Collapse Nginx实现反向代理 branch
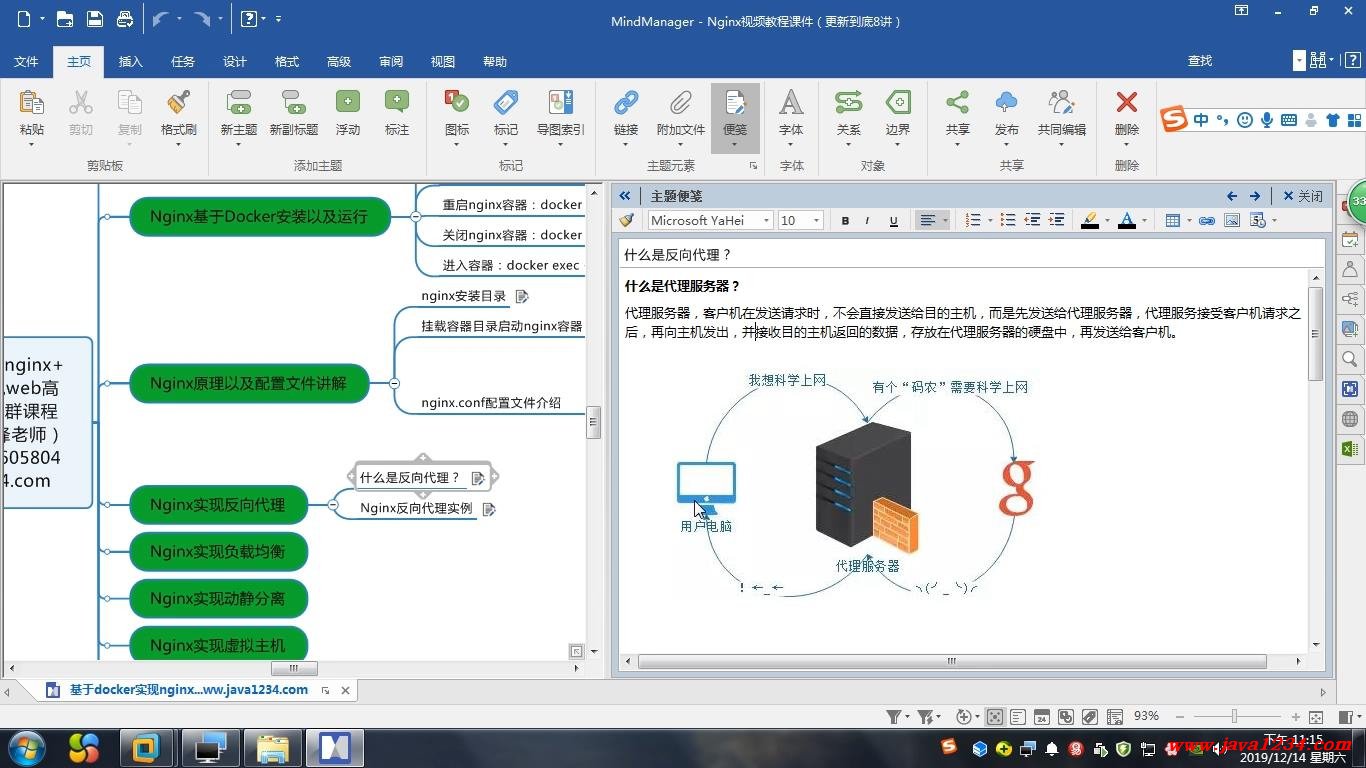The image size is (1366, 768). coord(333,505)
